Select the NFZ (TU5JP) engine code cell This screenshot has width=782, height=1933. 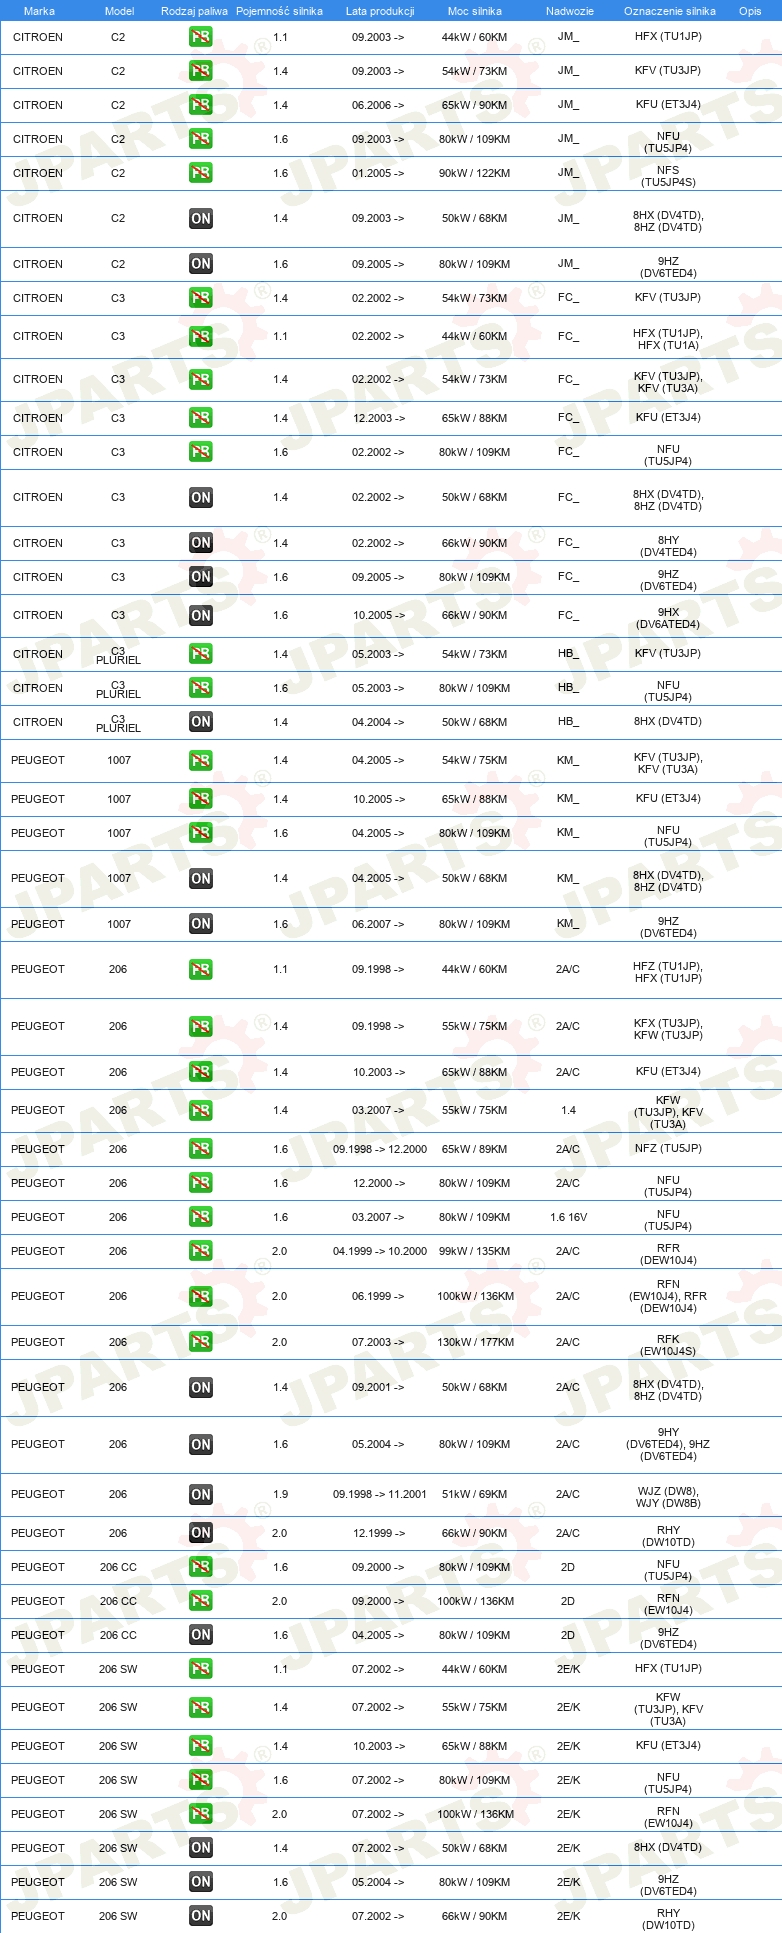point(668,1148)
